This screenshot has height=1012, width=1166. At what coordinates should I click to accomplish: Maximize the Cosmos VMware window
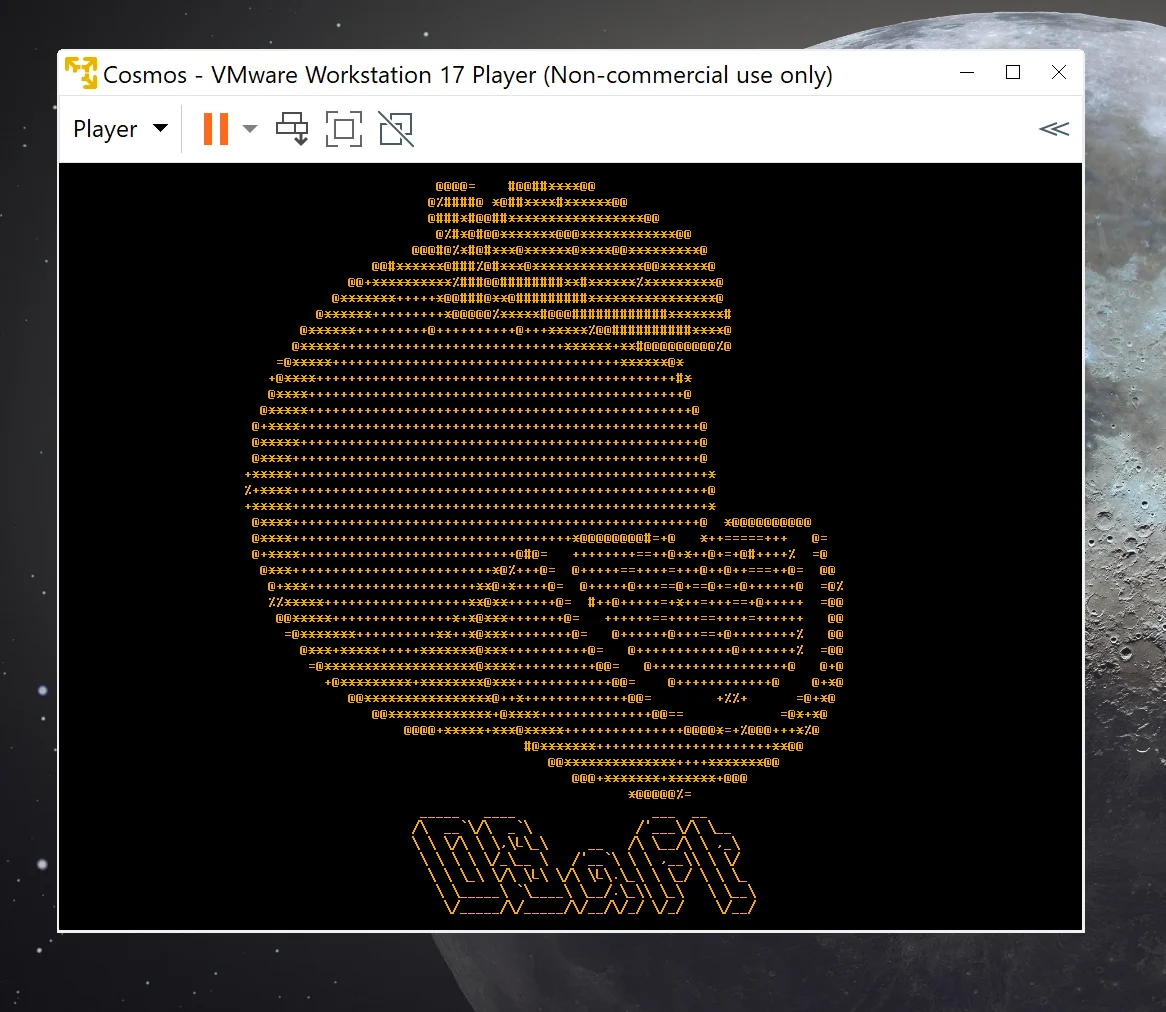(1013, 72)
